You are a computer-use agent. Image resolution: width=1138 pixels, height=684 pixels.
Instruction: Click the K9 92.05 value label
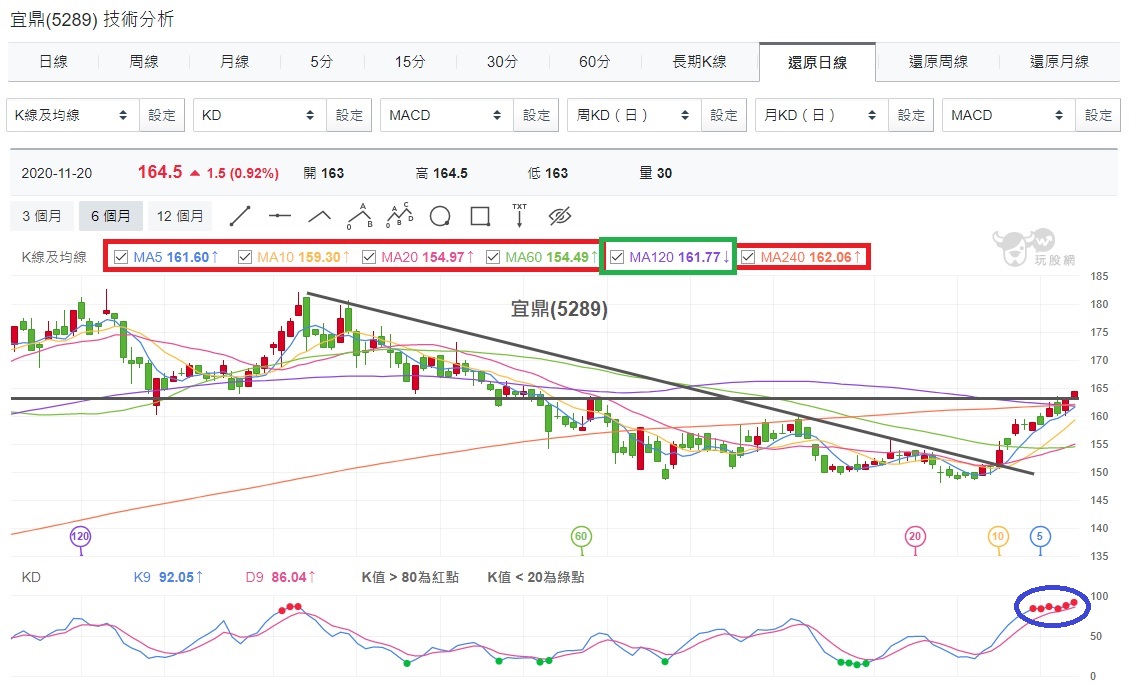(168, 577)
